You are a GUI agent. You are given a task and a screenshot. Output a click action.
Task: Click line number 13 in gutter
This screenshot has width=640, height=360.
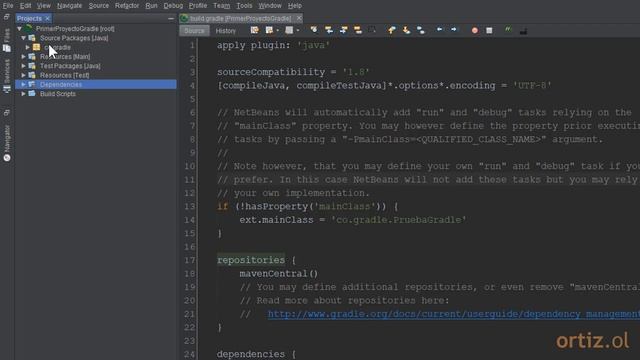pyautogui.click(x=189, y=207)
